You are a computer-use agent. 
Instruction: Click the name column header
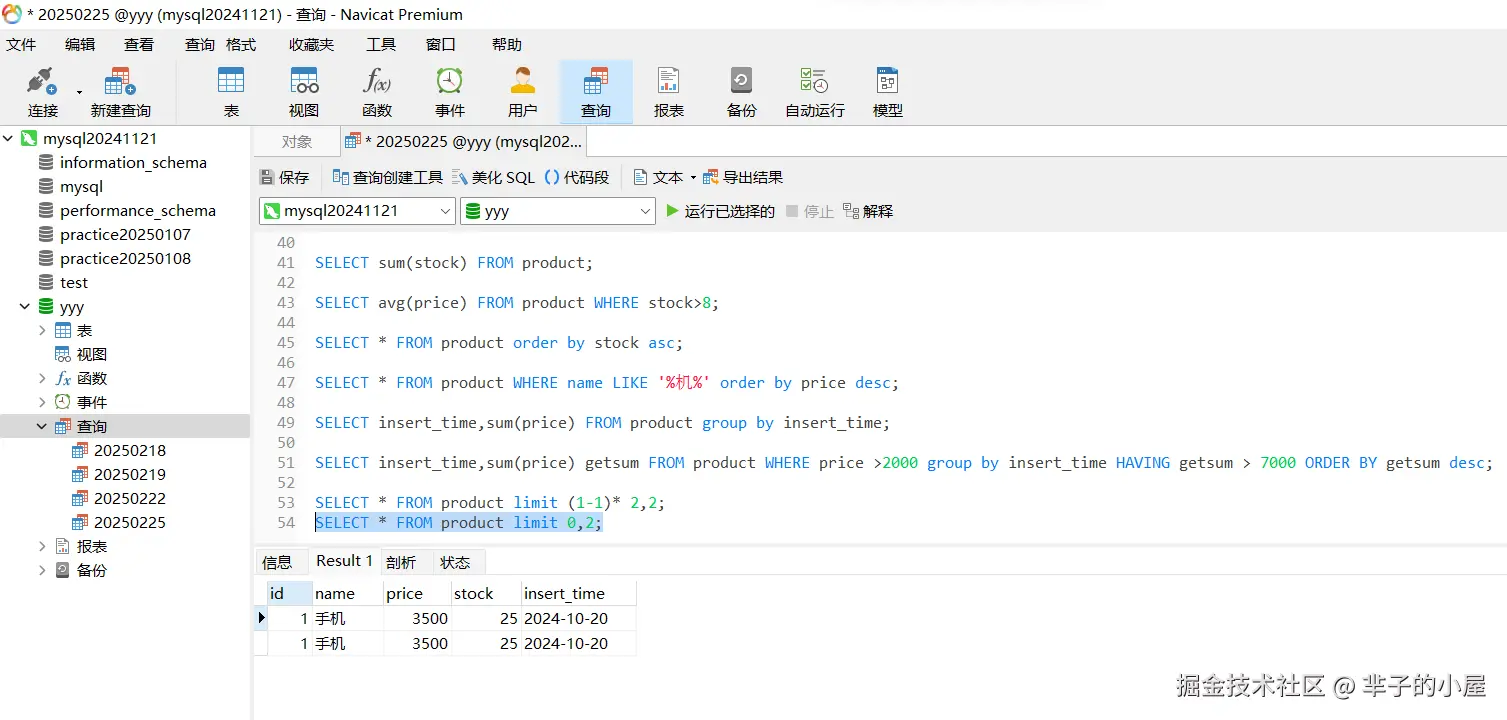coord(348,593)
